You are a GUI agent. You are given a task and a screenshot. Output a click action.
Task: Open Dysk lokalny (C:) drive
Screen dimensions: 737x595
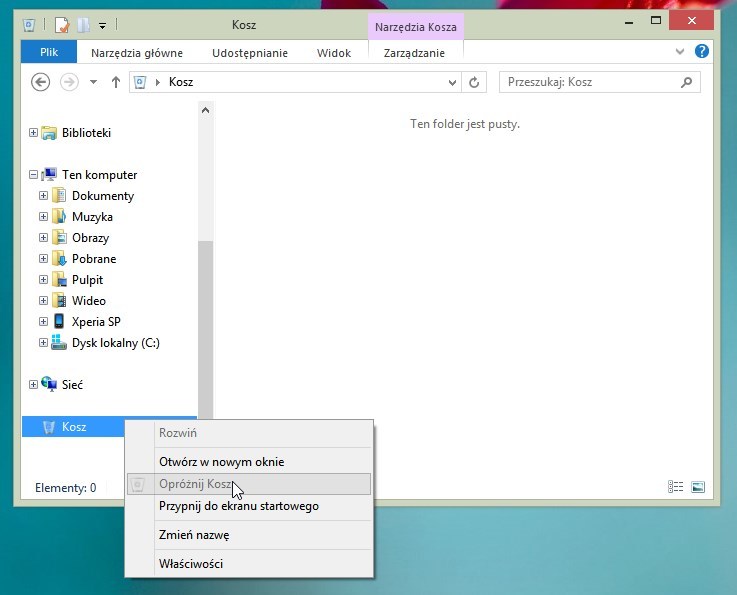click(x=116, y=343)
